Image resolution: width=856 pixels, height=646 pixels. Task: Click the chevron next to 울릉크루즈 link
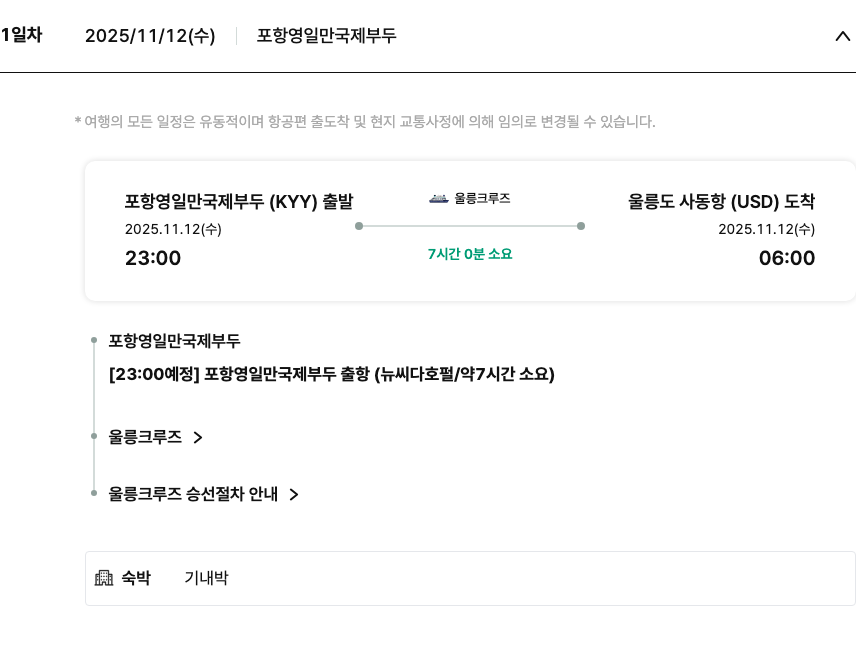198,437
